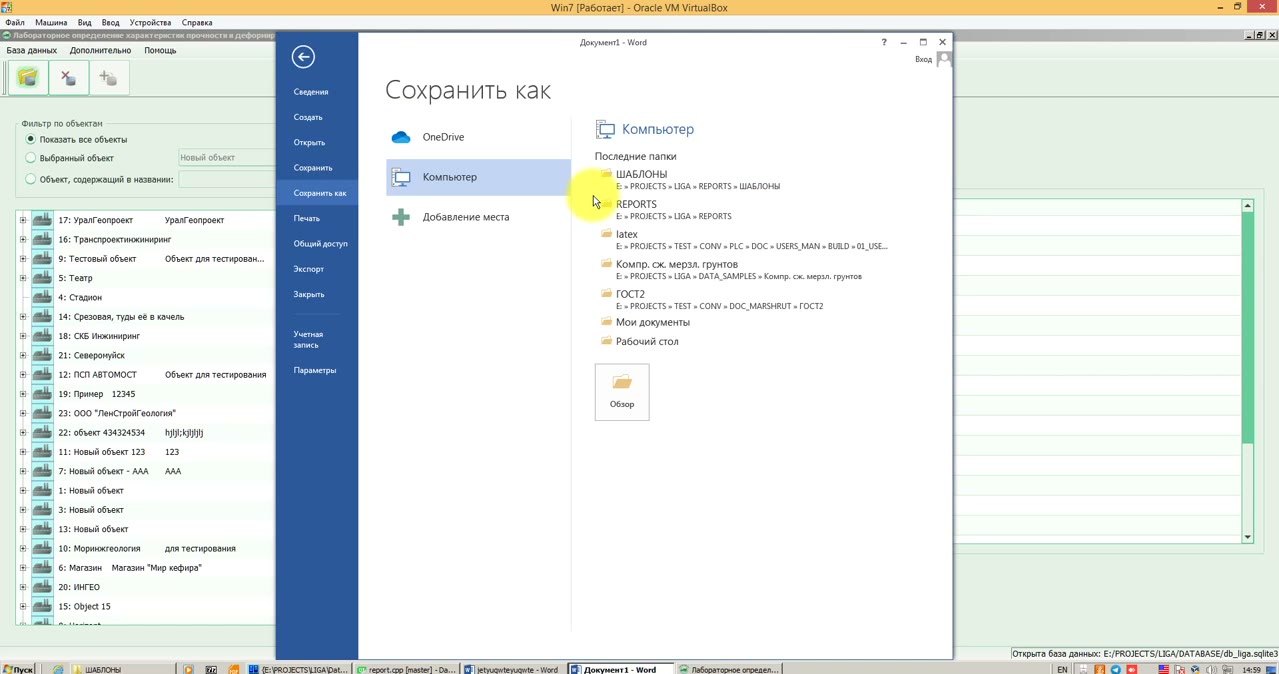Click folder icon beside Мои документы
Image resolution: width=1279 pixels, height=674 pixels.
[606, 322]
